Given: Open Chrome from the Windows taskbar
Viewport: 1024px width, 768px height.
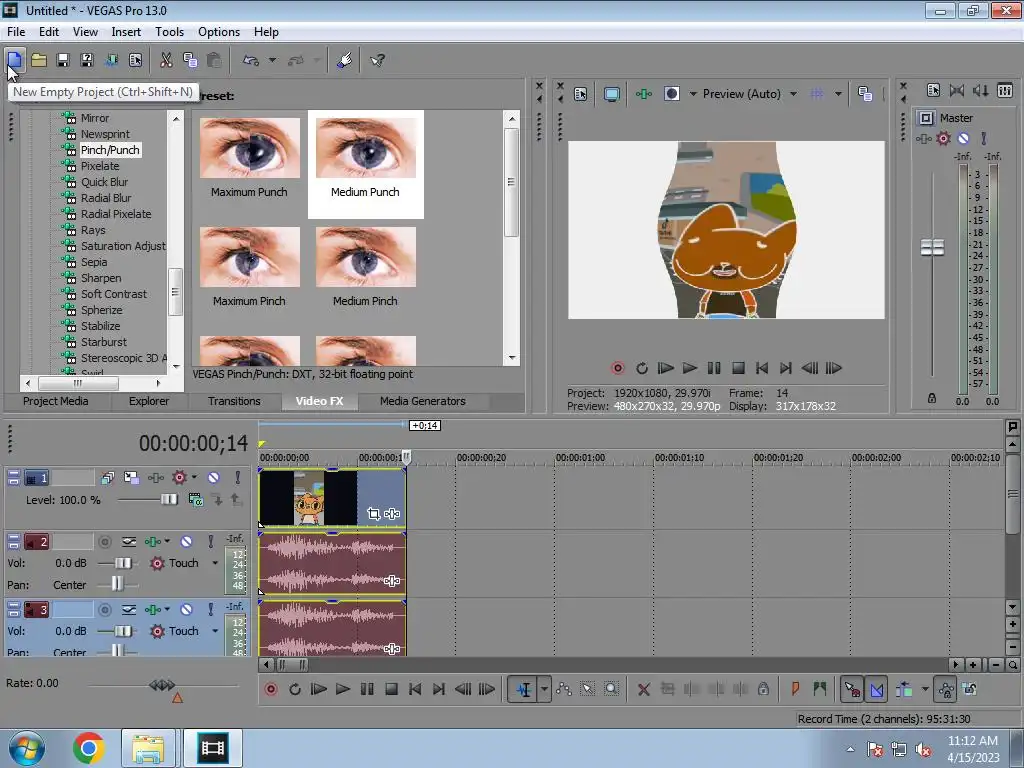Looking at the screenshot, I should [x=89, y=748].
